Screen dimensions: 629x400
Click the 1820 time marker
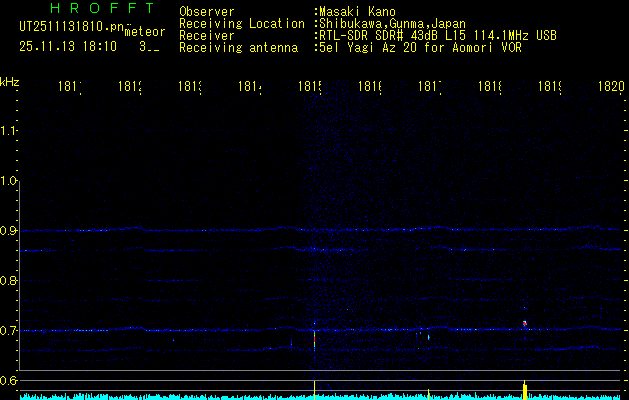pyautogui.click(x=611, y=87)
